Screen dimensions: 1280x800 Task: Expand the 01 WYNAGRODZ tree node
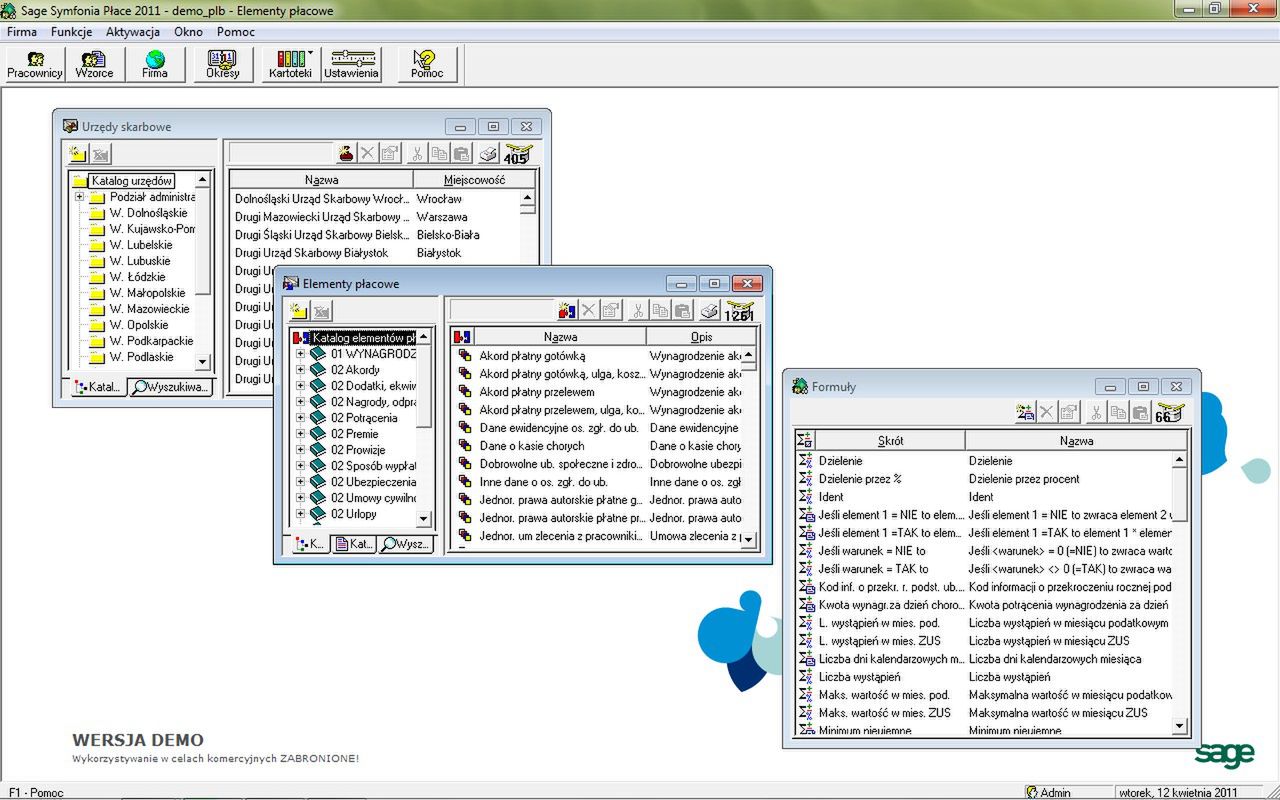point(300,354)
